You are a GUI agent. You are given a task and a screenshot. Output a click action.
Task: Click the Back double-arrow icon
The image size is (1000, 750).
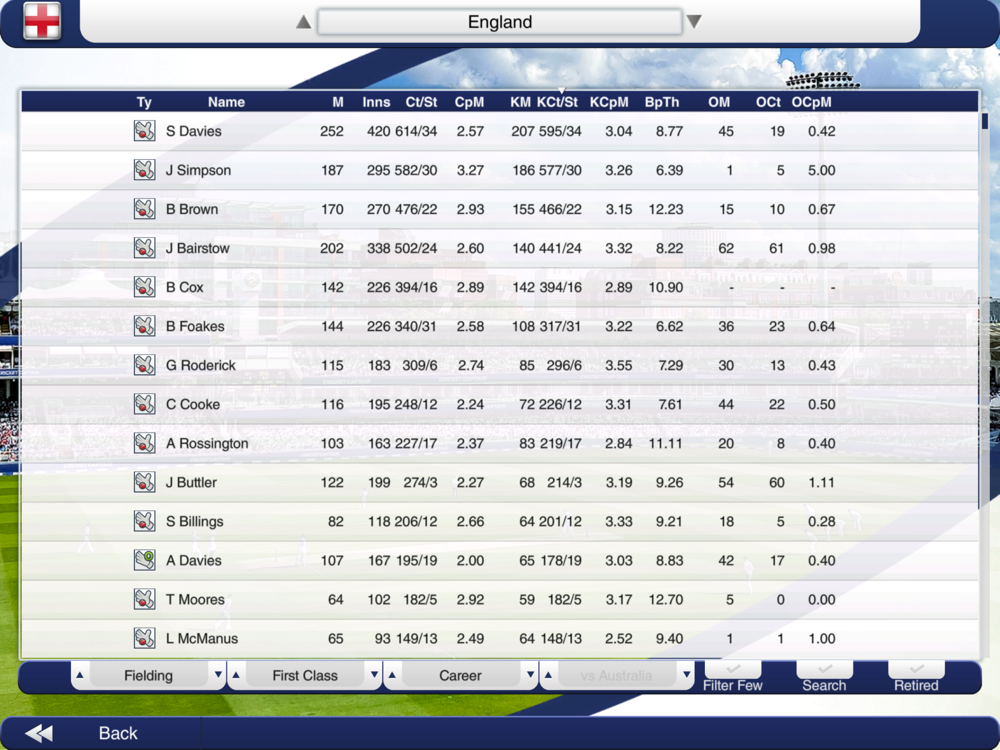pos(40,733)
